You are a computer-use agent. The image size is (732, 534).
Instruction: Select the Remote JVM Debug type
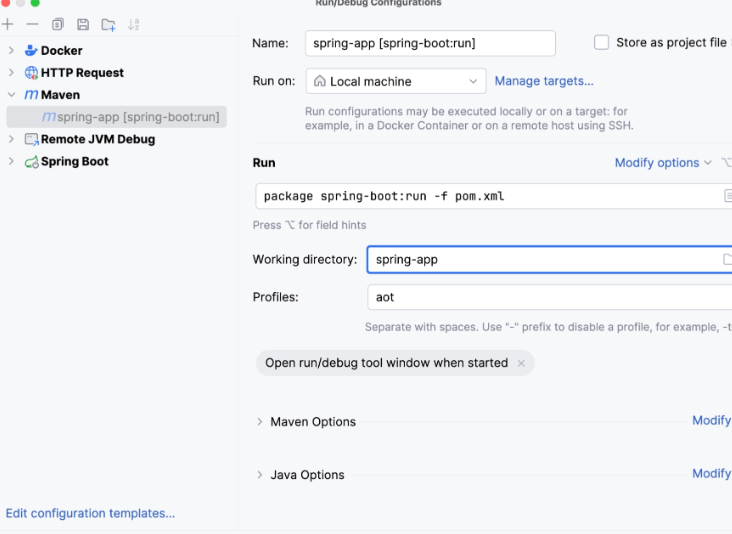[98, 139]
